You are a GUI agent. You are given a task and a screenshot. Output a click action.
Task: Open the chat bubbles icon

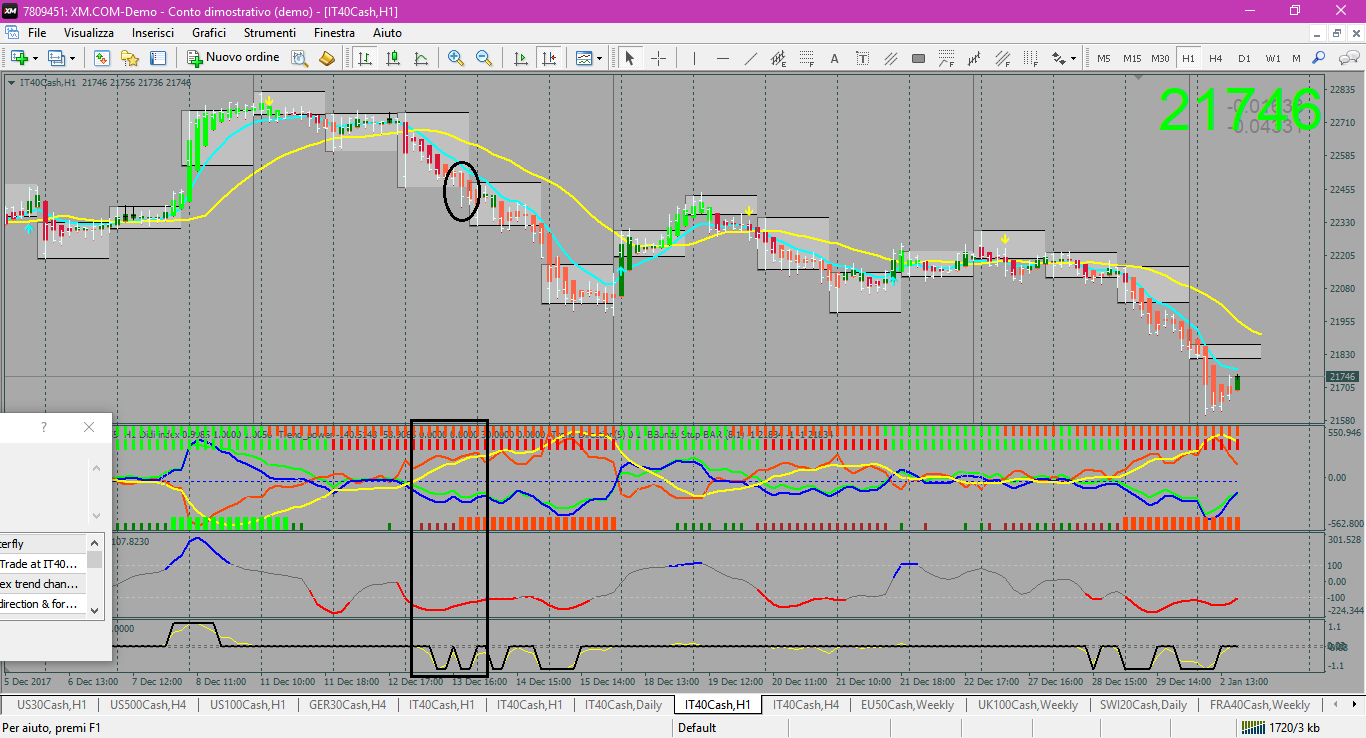pyautogui.click(x=1347, y=58)
